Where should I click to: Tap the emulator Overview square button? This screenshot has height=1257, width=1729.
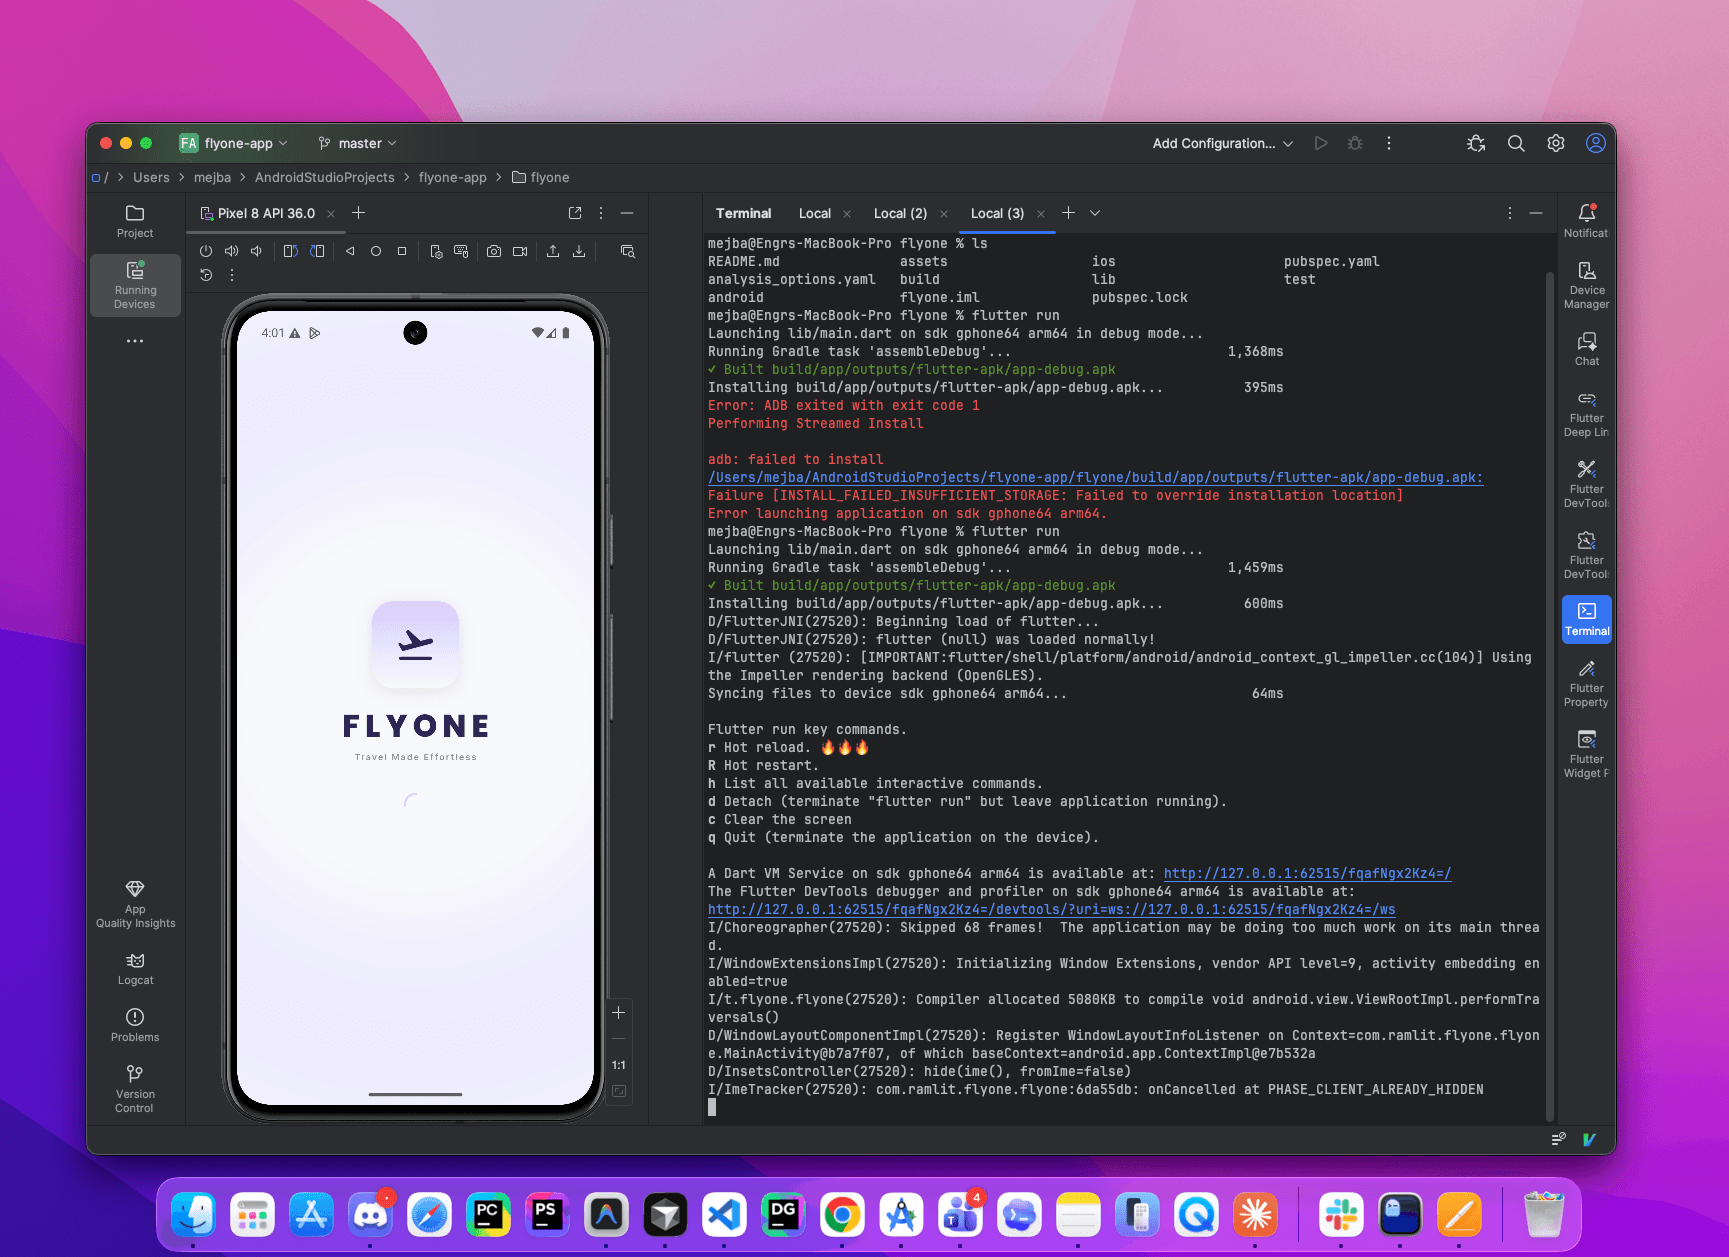(402, 251)
